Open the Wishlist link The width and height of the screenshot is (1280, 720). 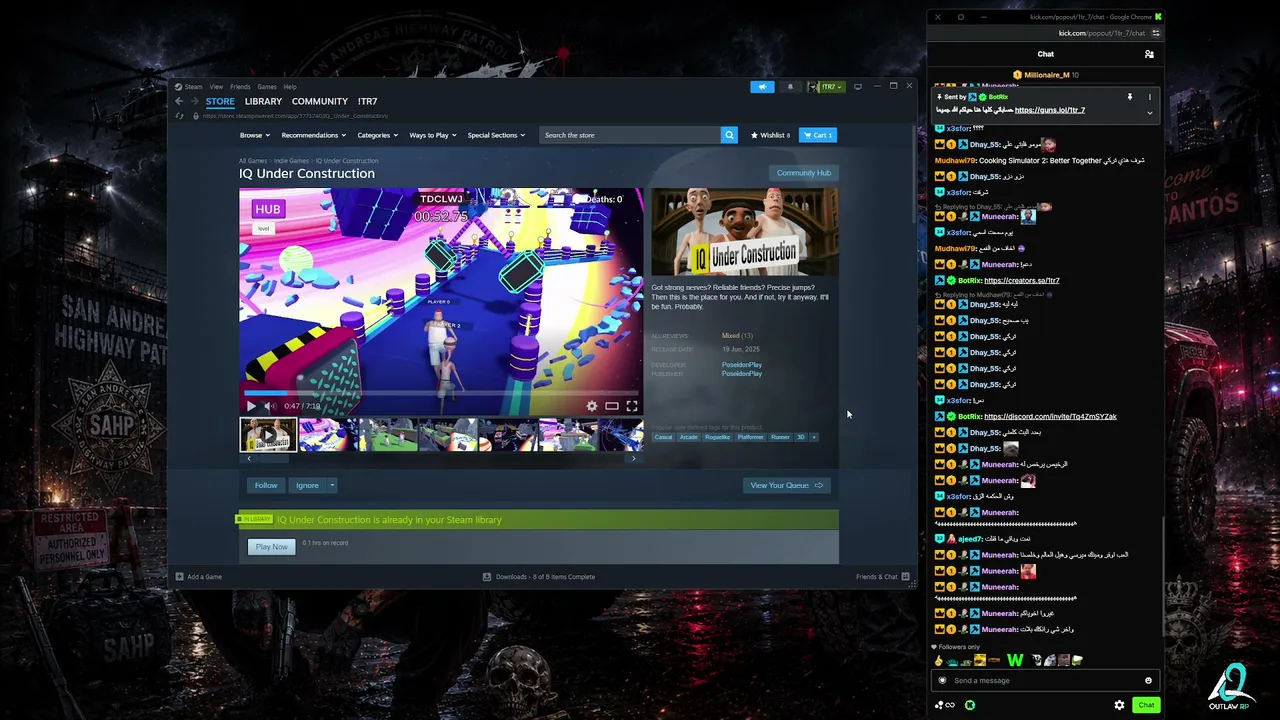tap(770, 135)
